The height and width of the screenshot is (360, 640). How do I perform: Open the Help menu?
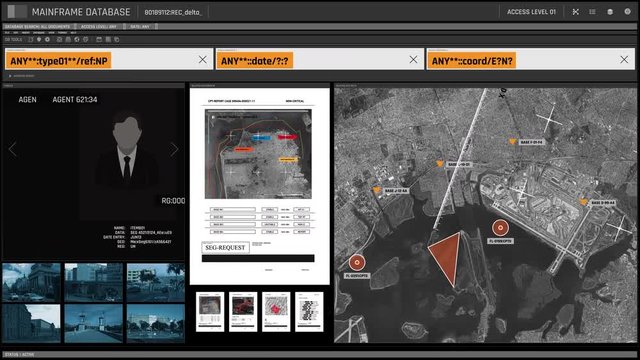(x=73, y=33)
